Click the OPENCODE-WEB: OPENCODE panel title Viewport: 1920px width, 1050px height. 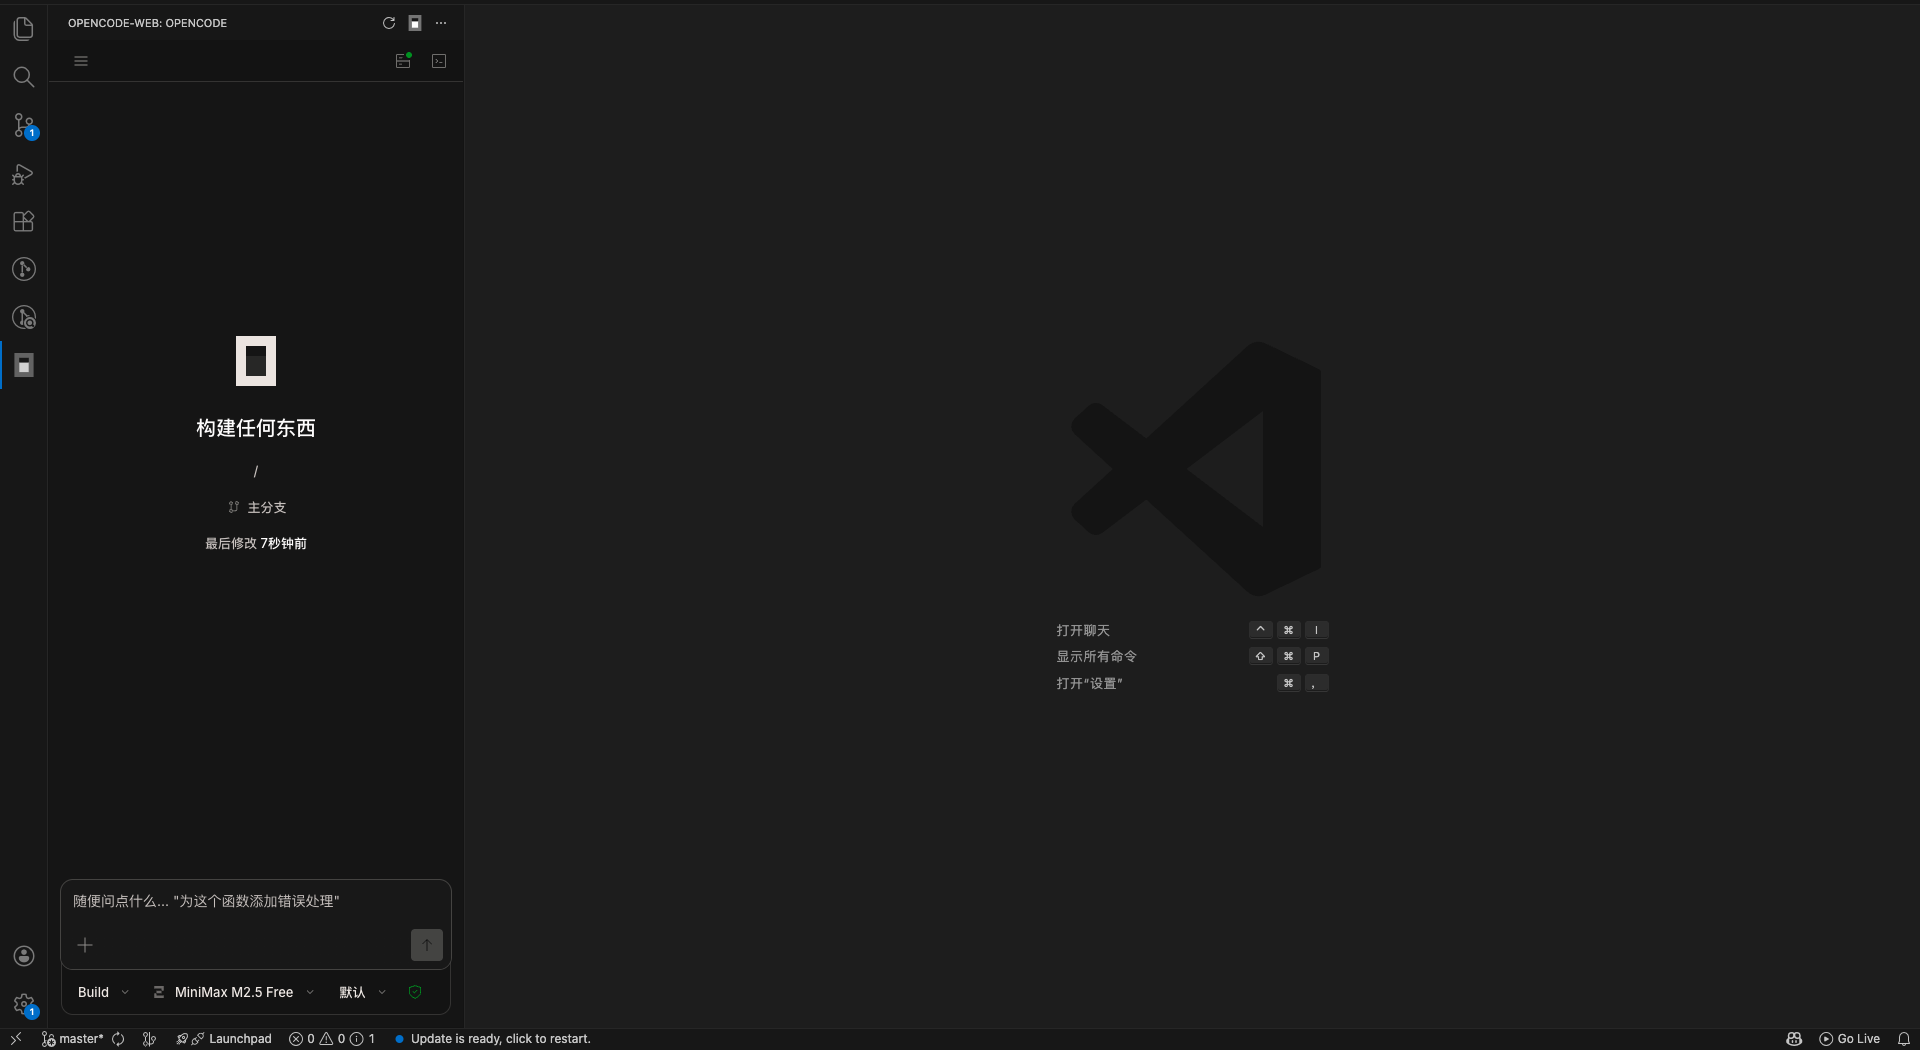click(x=147, y=23)
